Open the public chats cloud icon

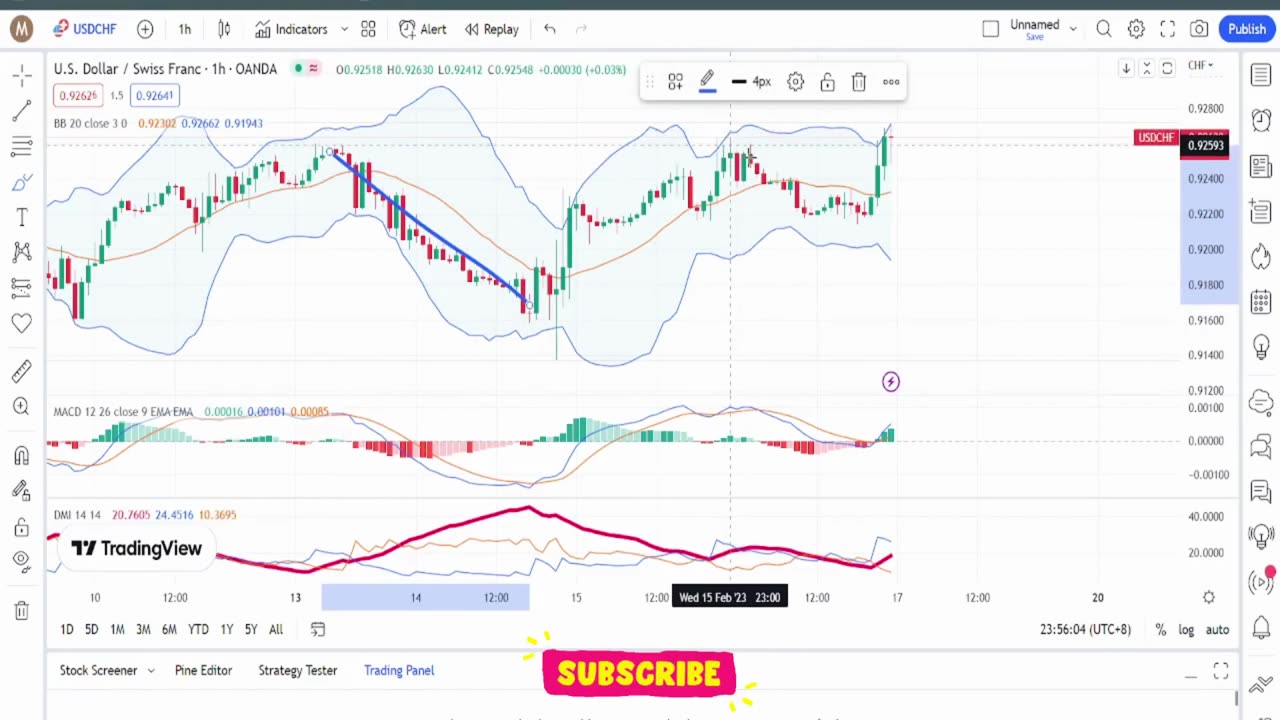tap(1261, 403)
